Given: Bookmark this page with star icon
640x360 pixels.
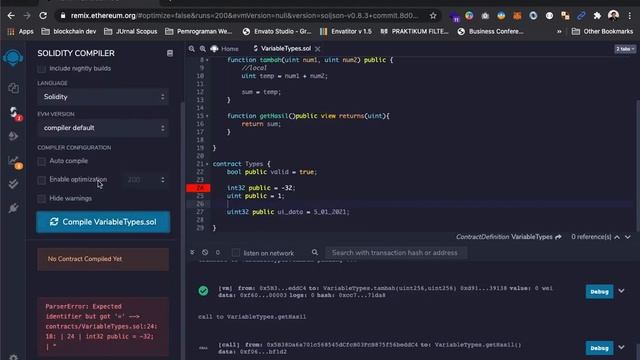Looking at the screenshot, I should click(433, 16).
